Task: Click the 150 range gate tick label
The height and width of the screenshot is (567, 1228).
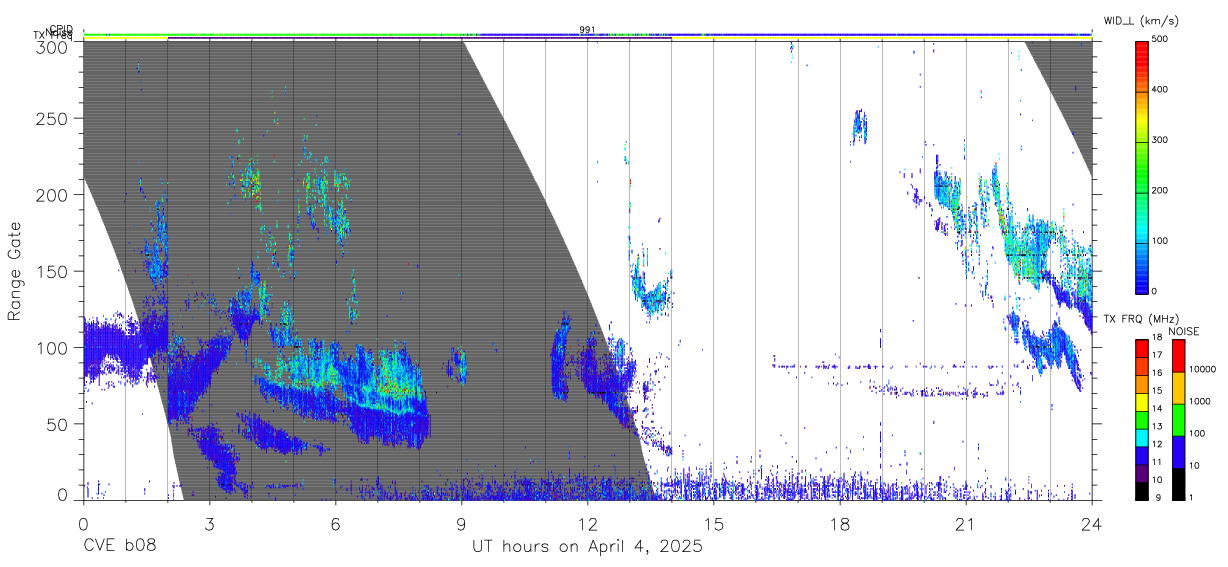Action: tap(51, 271)
